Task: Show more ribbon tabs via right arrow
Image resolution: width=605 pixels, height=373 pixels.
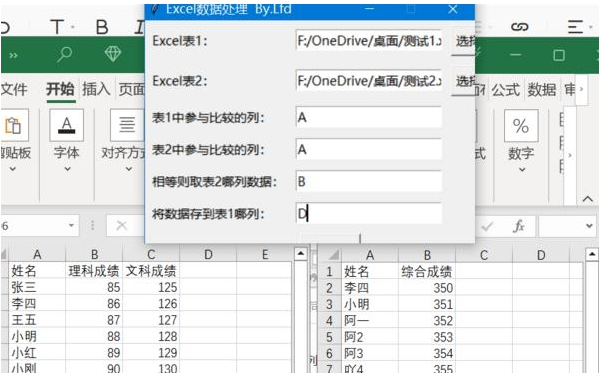Action: click(x=581, y=89)
